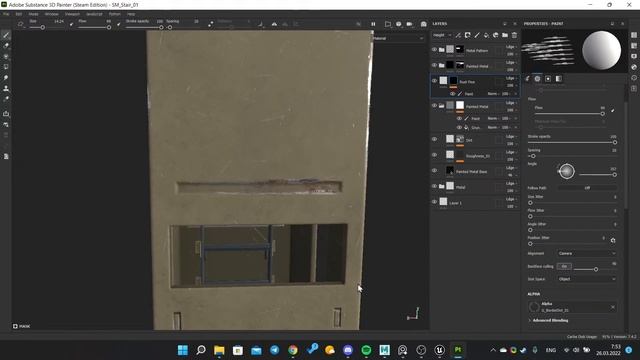This screenshot has width=640, height=360.
Task: Open the Resource updater icon in left toolbar
Action: (x=6, y=124)
